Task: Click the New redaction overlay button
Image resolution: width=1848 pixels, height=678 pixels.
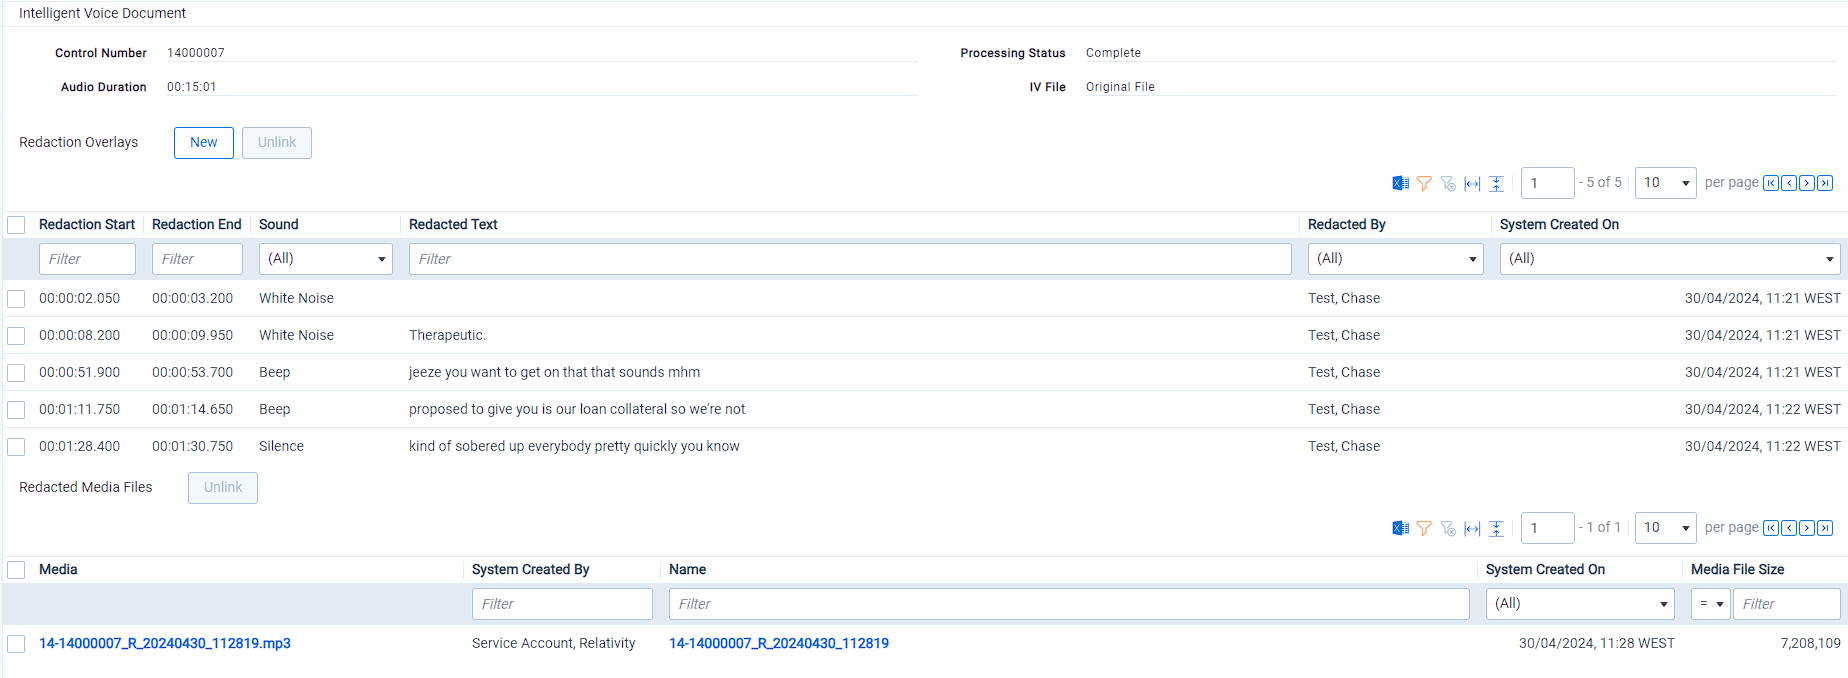Action: (x=204, y=143)
